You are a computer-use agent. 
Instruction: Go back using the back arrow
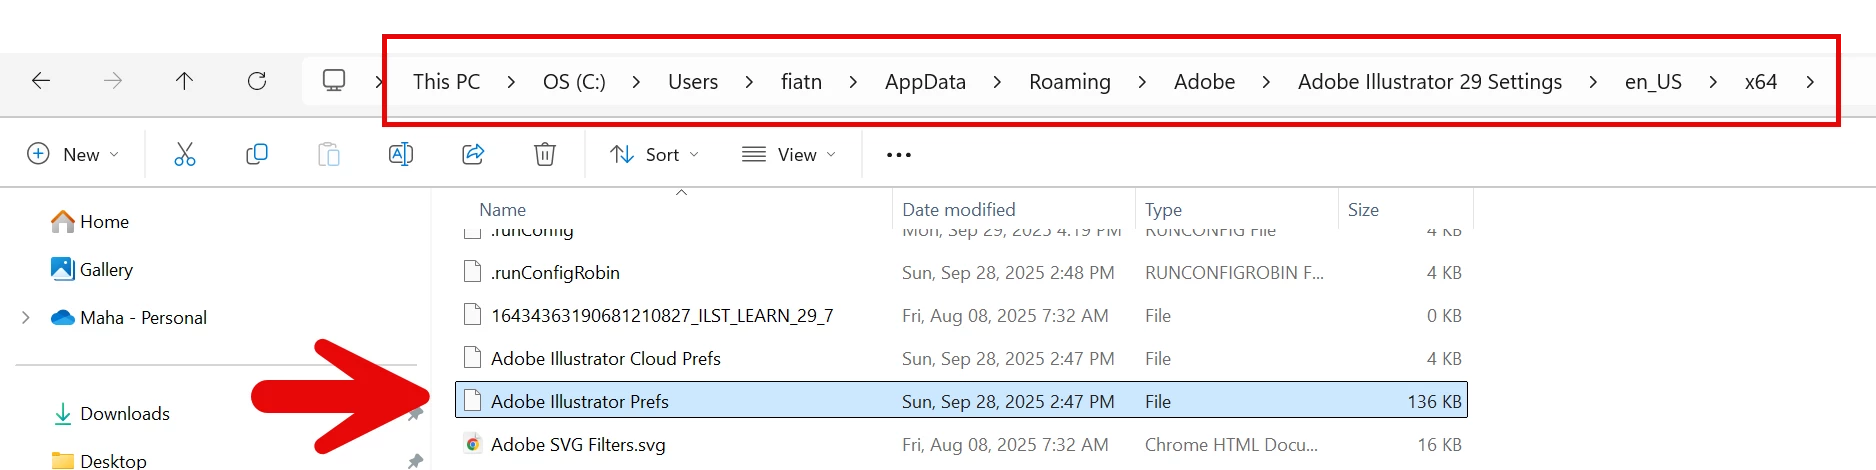[x=41, y=81]
